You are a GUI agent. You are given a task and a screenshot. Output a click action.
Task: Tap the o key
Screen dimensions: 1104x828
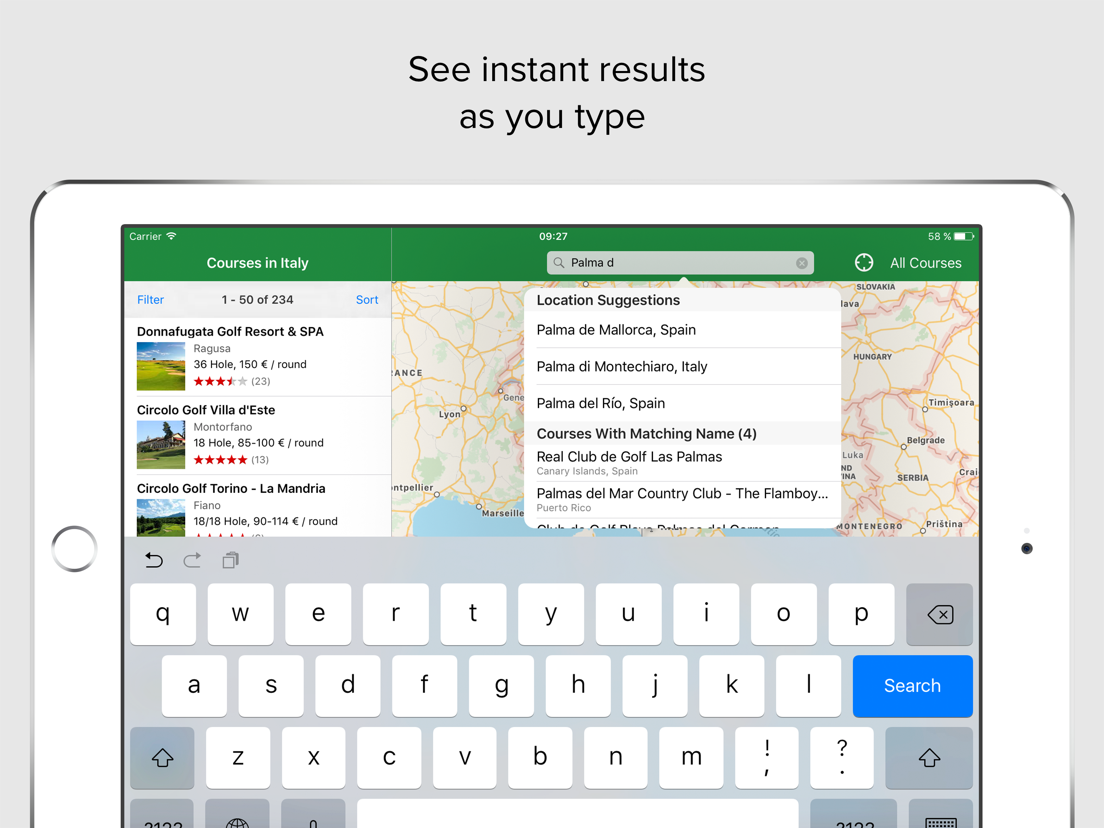[784, 614]
